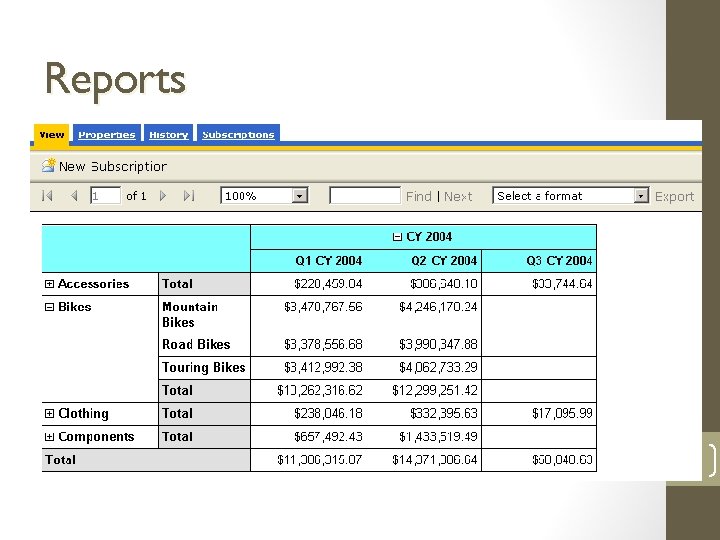This screenshot has width=720, height=540.
Task: Click the Q3 CY 2004 column header
Action: (x=559, y=261)
